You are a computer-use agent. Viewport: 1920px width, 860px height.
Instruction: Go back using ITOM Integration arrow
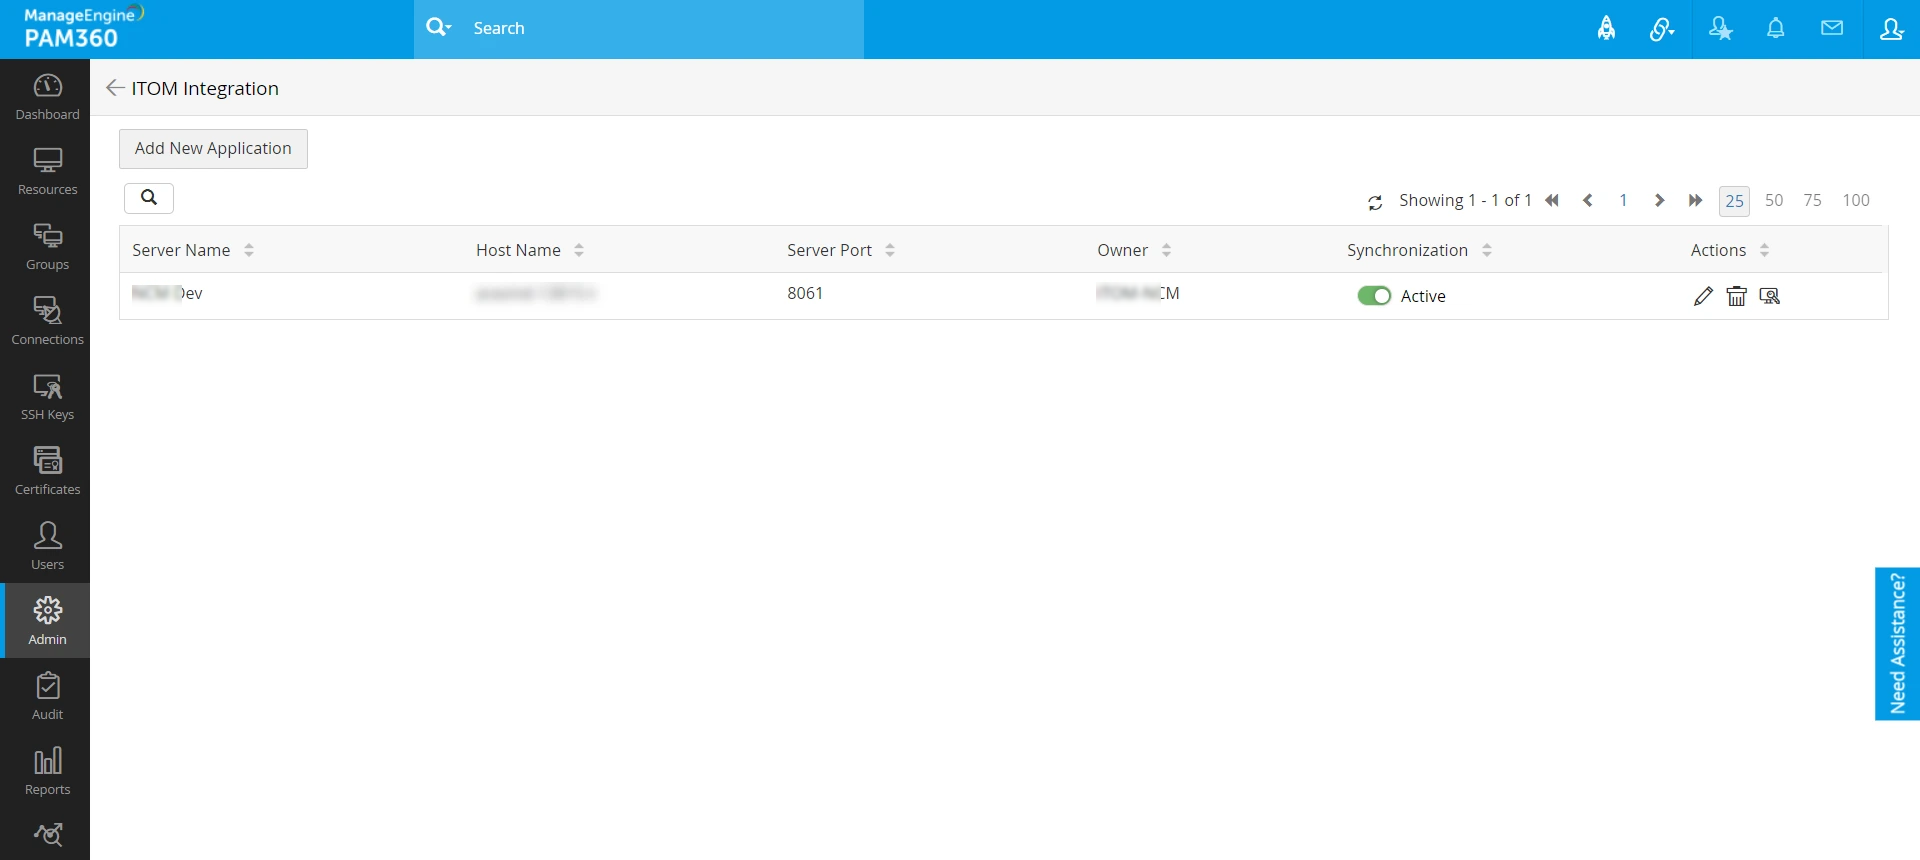(115, 88)
